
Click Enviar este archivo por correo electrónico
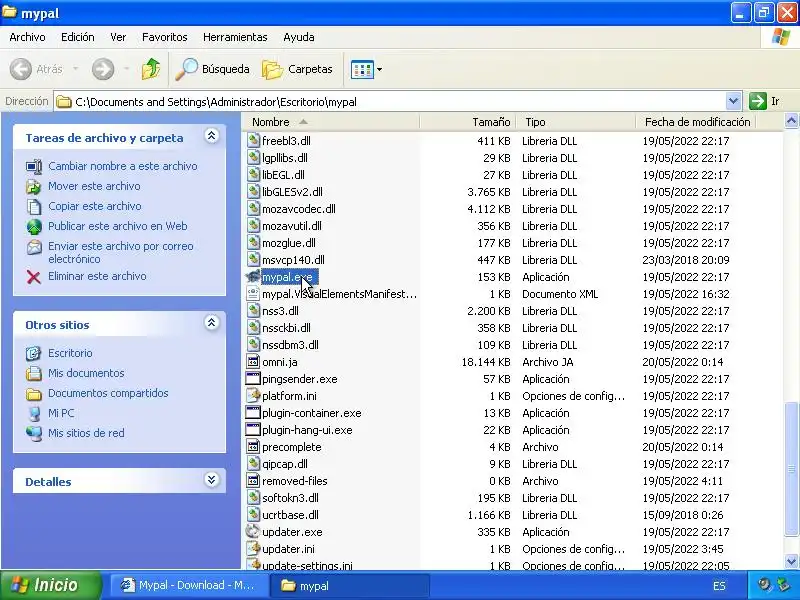120,253
